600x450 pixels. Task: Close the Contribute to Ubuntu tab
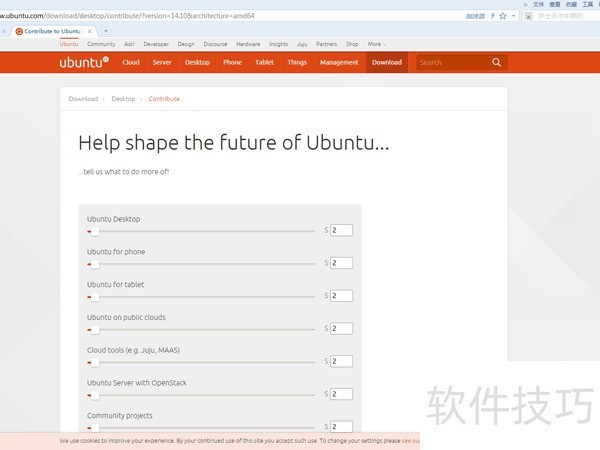(90, 31)
